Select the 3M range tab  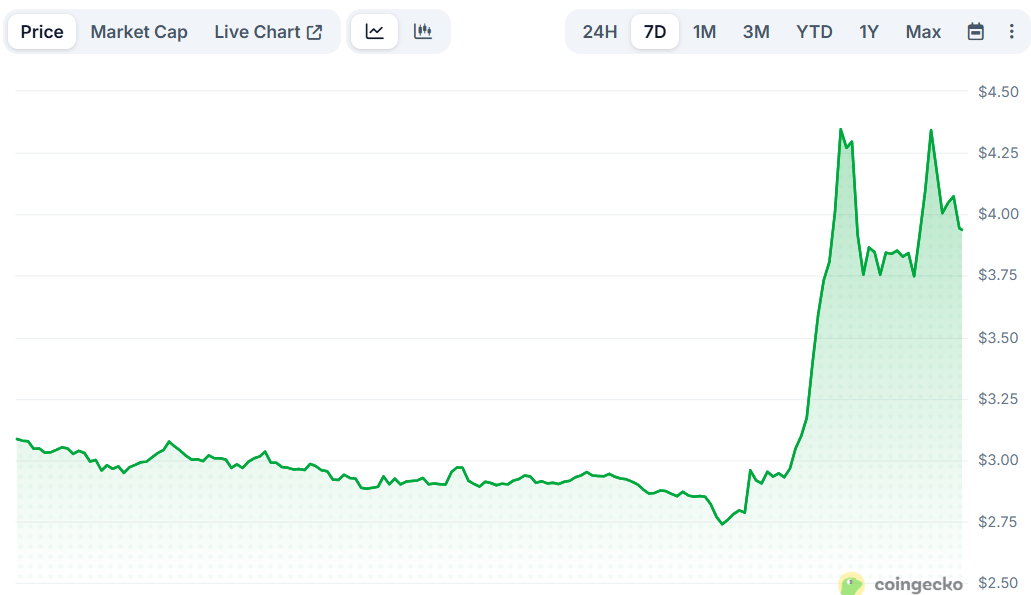click(756, 31)
